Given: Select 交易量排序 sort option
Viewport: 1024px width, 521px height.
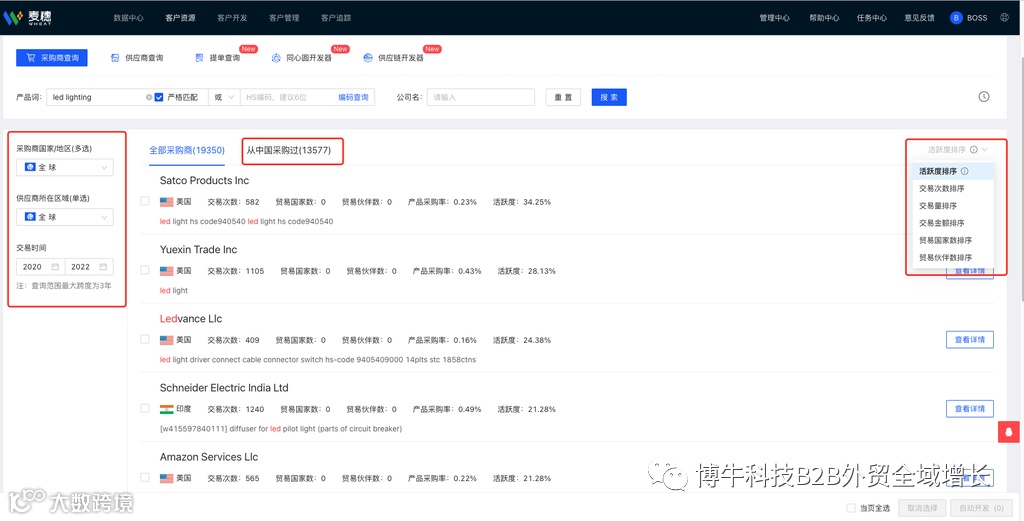Looking at the screenshot, I should point(953,206).
